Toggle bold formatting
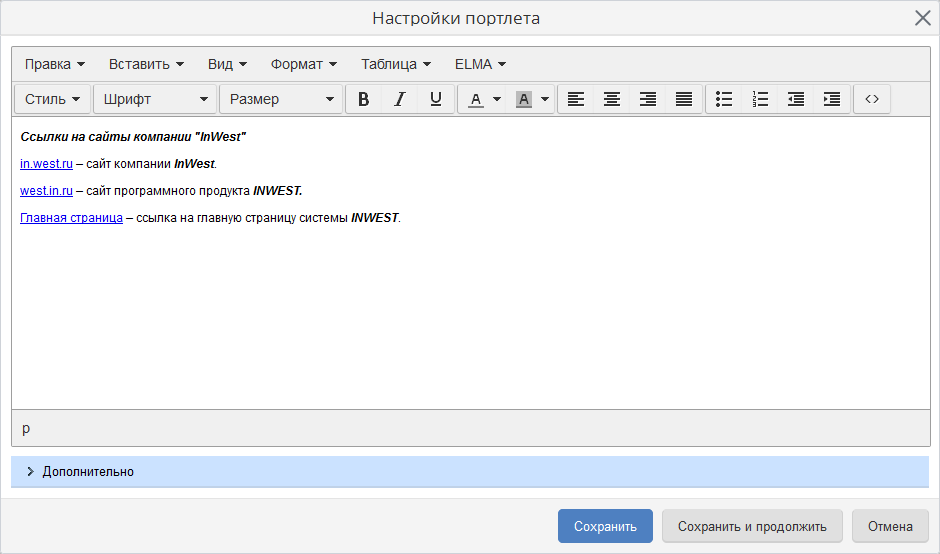The image size is (940, 554). point(363,99)
